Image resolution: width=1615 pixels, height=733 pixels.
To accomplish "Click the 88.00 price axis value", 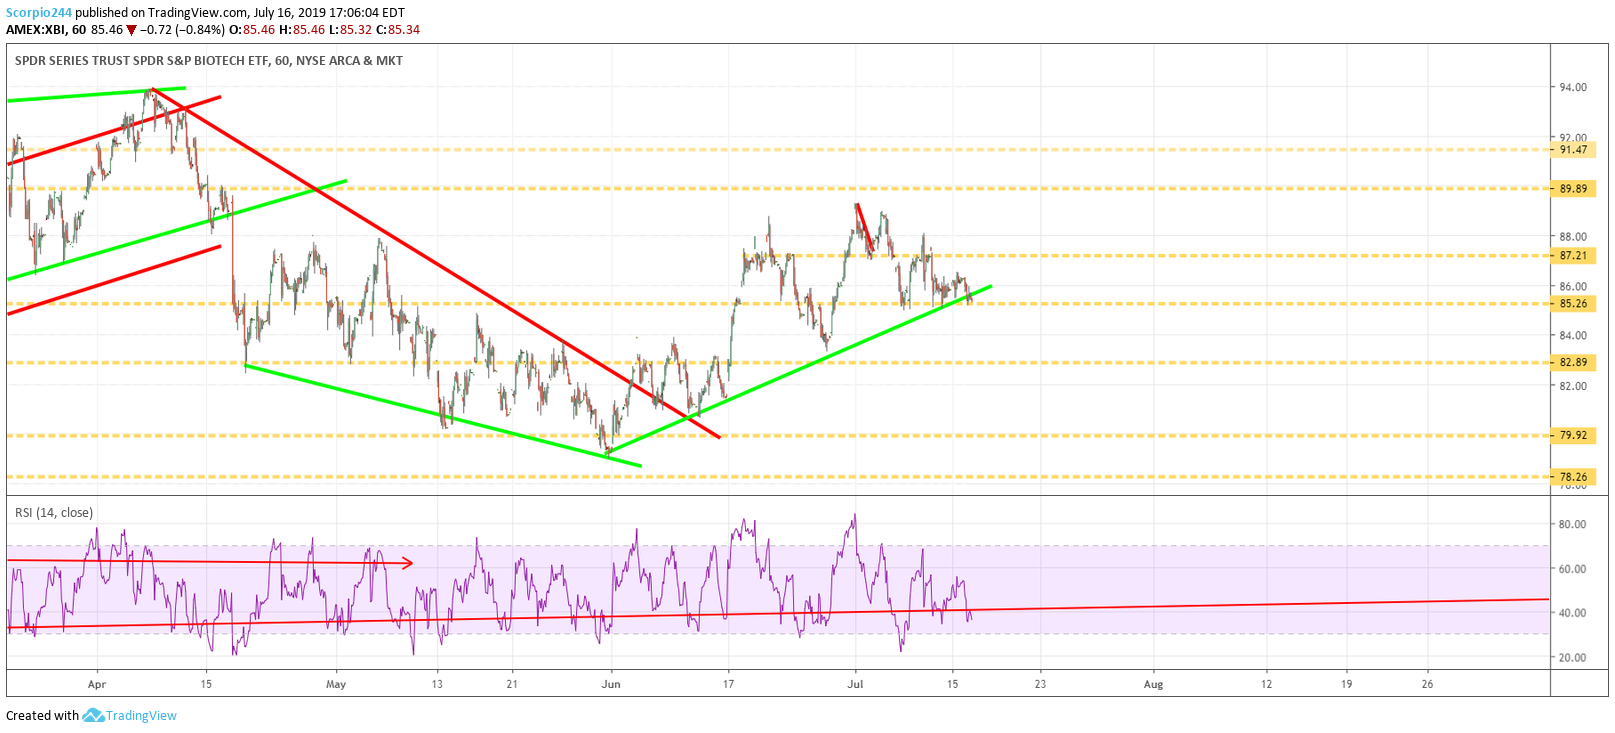I will click(x=1573, y=237).
